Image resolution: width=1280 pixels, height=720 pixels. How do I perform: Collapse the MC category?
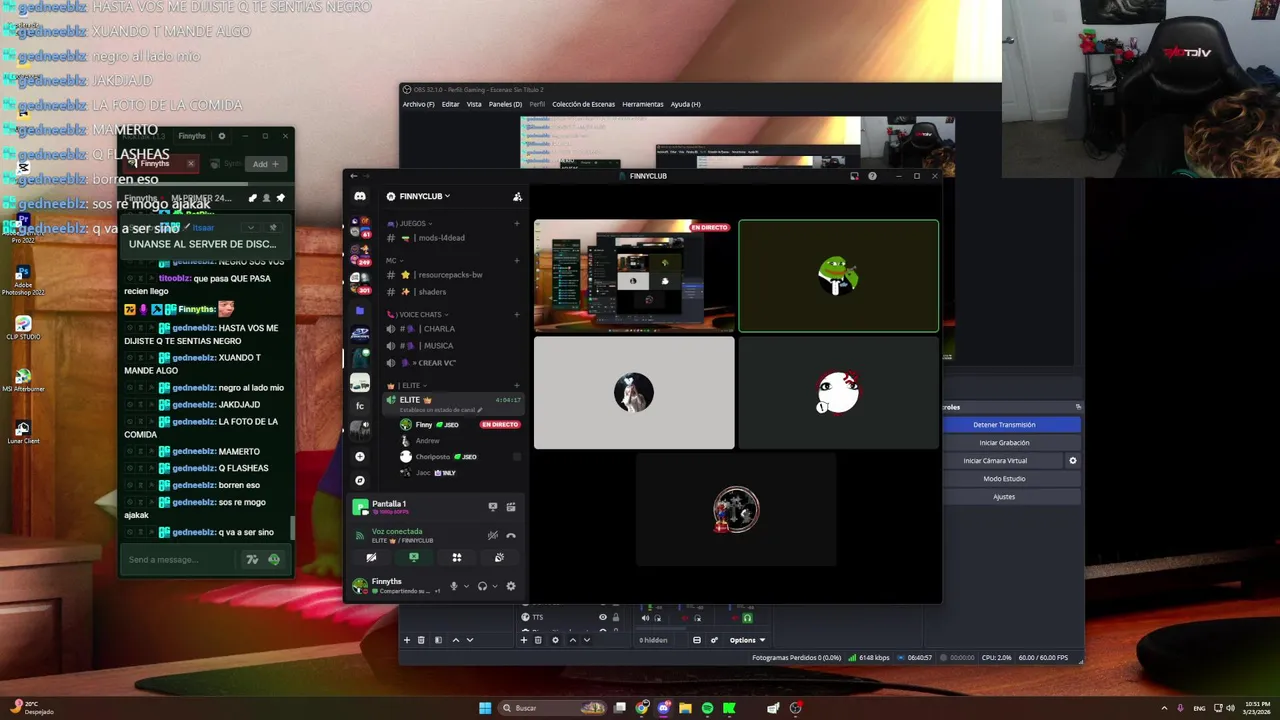click(393, 261)
